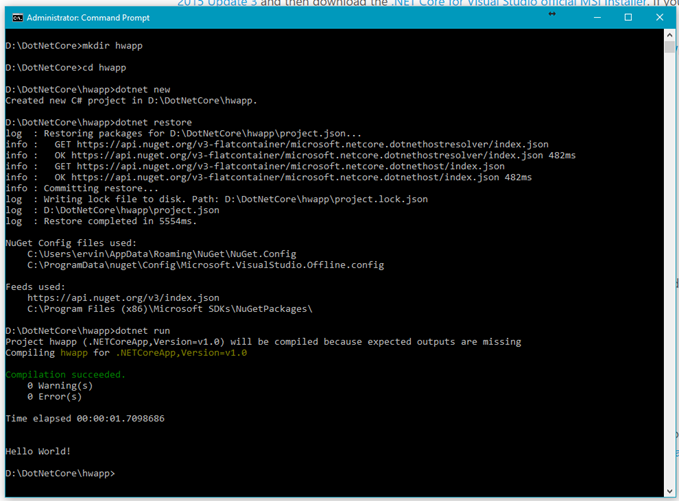Click the final 'D:\DotNetCore\hwapp>' prompt
Image resolution: width=679 pixels, height=501 pixels.
tap(60, 474)
